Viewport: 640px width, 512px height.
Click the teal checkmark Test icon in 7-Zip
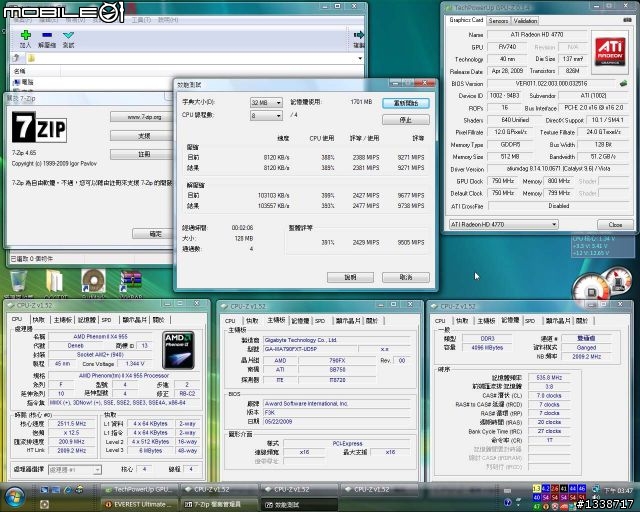(x=68, y=35)
